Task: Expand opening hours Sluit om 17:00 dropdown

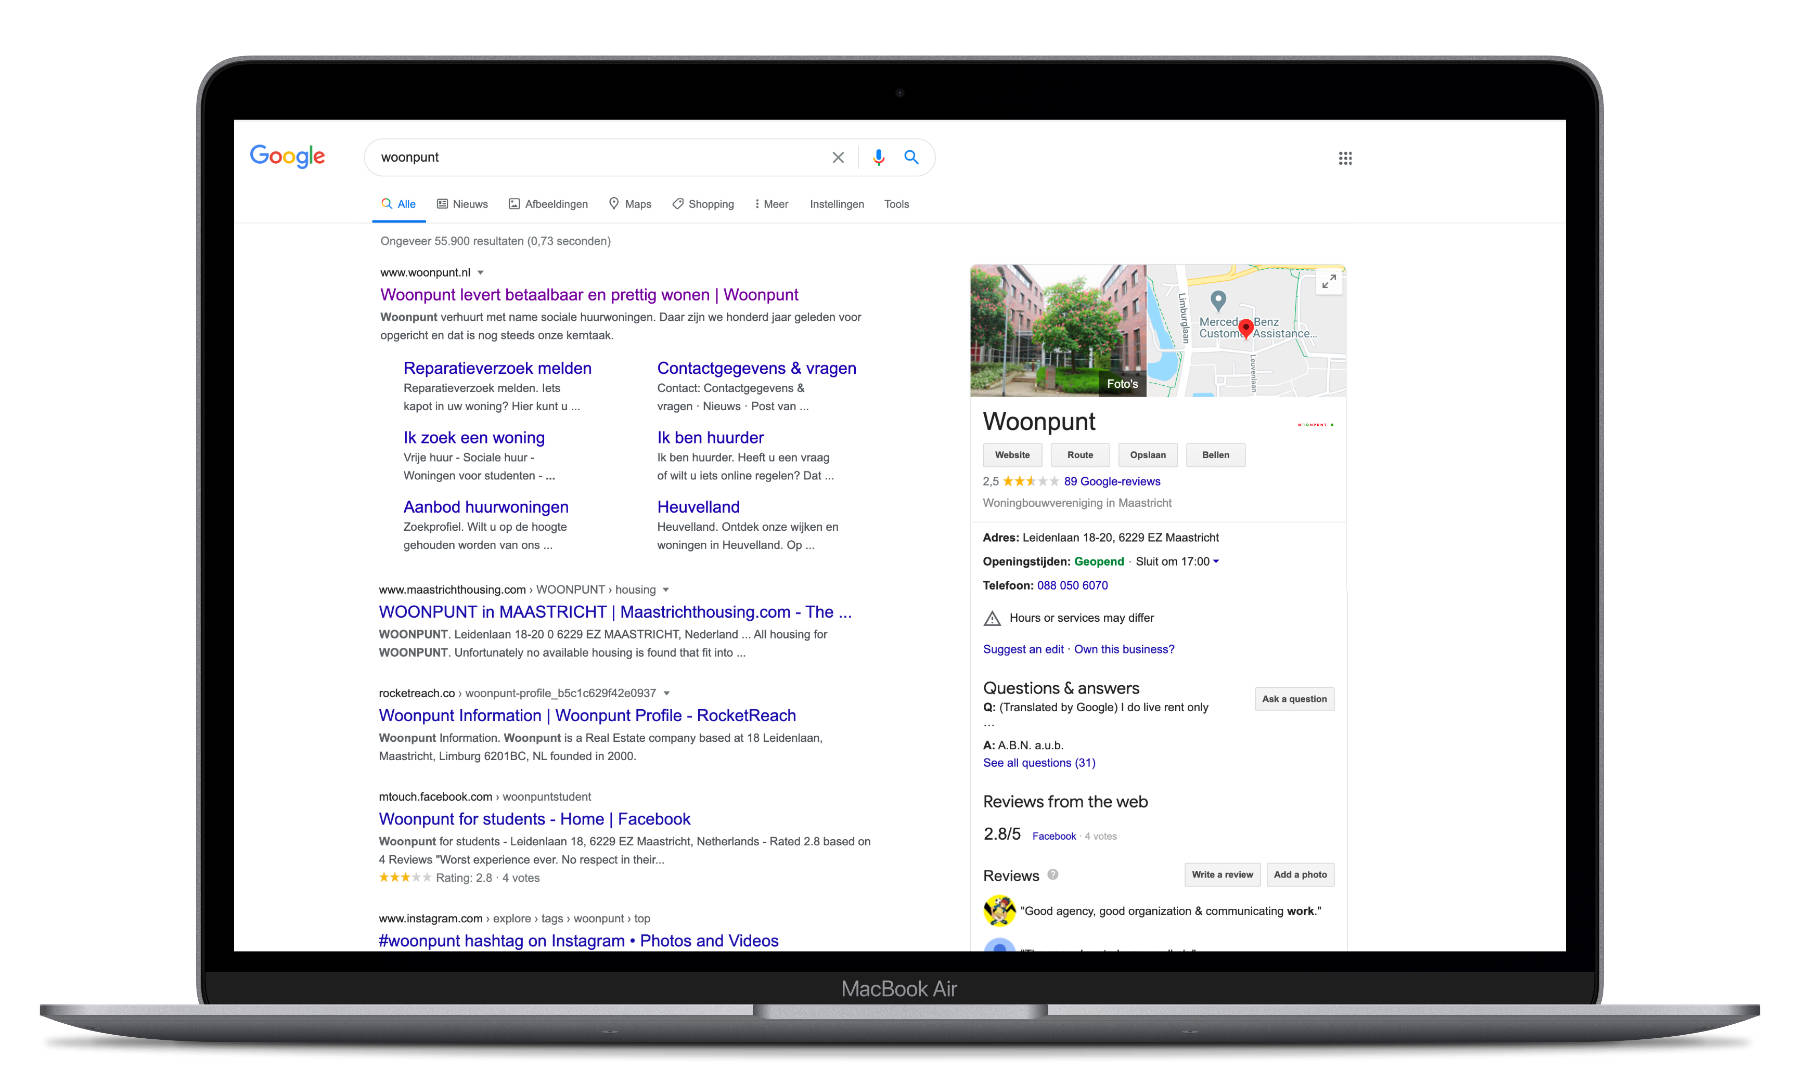Action: click(1216, 562)
